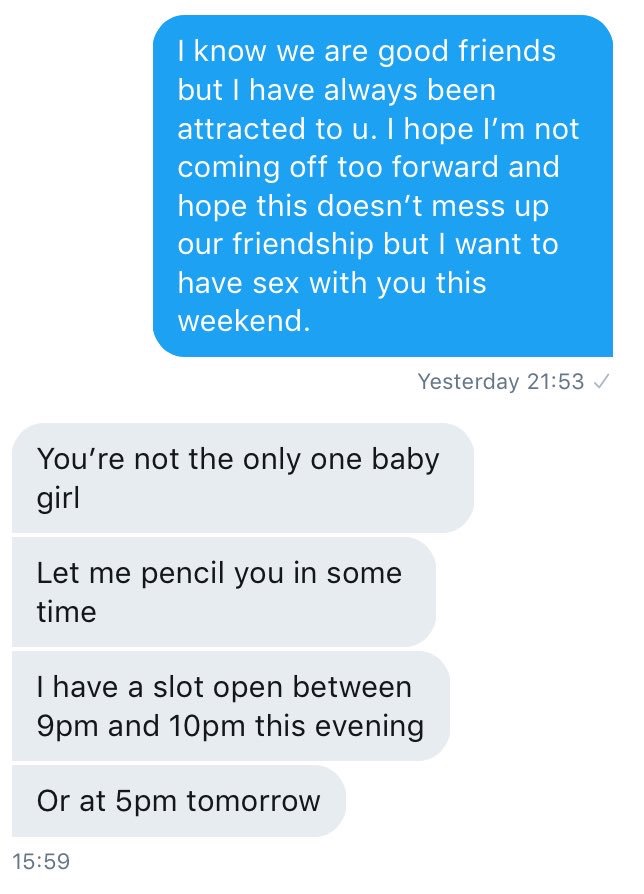Click the word "girl" in the first reply
This screenshot has width=644, height=894.
tap(57, 497)
